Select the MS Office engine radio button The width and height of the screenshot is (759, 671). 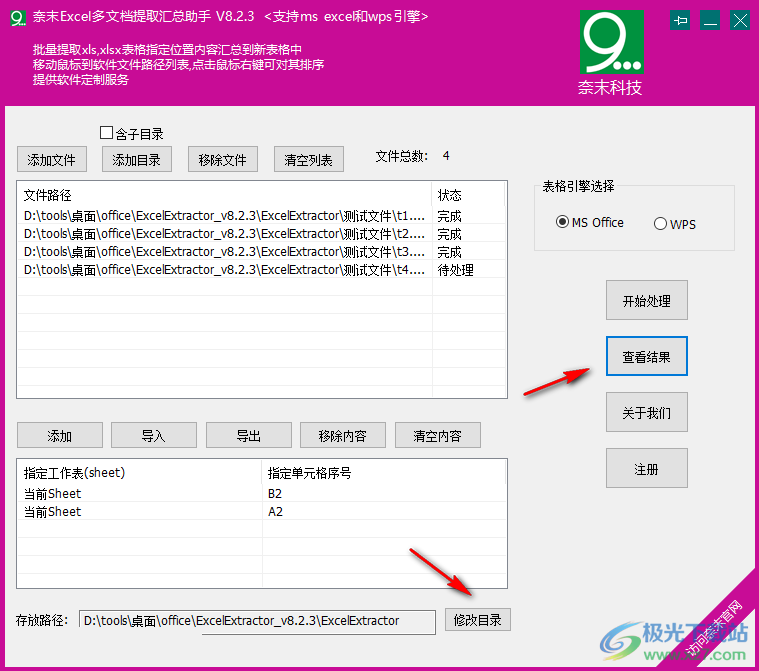coord(562,222)
